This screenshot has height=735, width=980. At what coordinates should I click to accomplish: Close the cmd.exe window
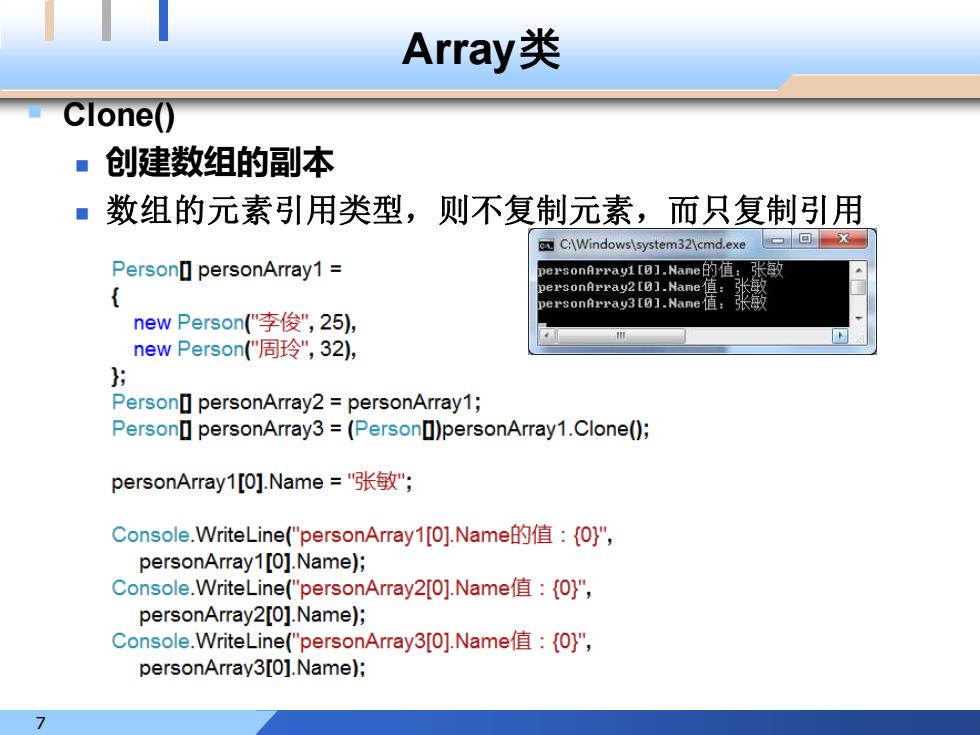843,239
